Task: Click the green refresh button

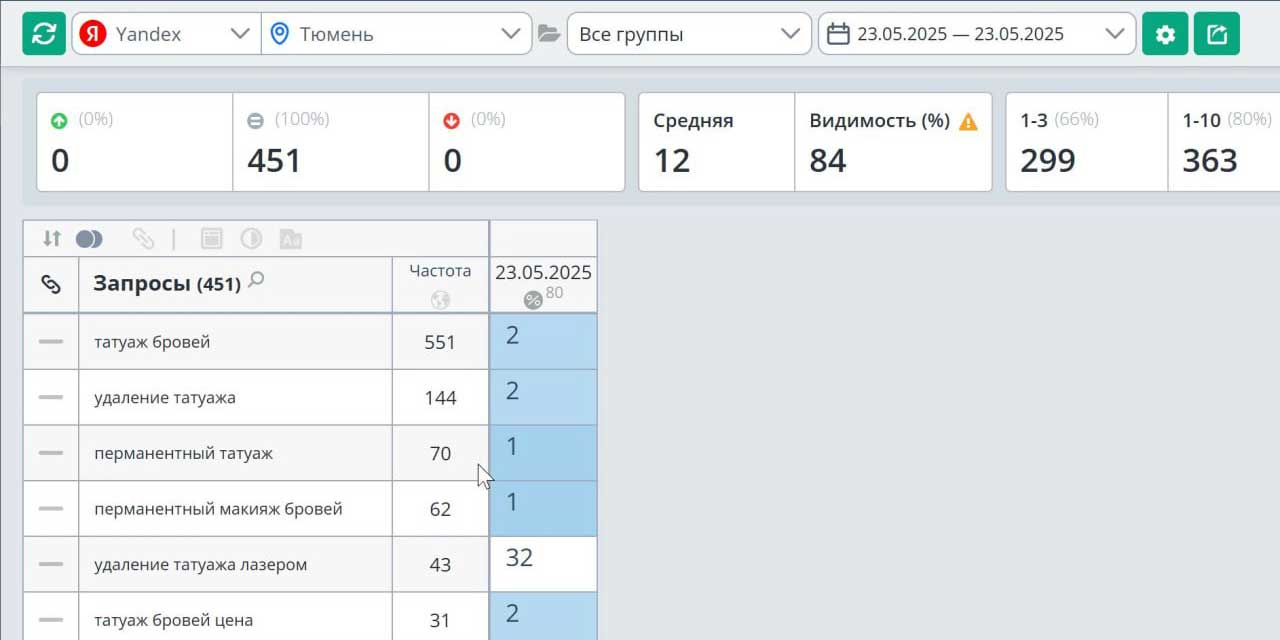Action: [44, 34]
